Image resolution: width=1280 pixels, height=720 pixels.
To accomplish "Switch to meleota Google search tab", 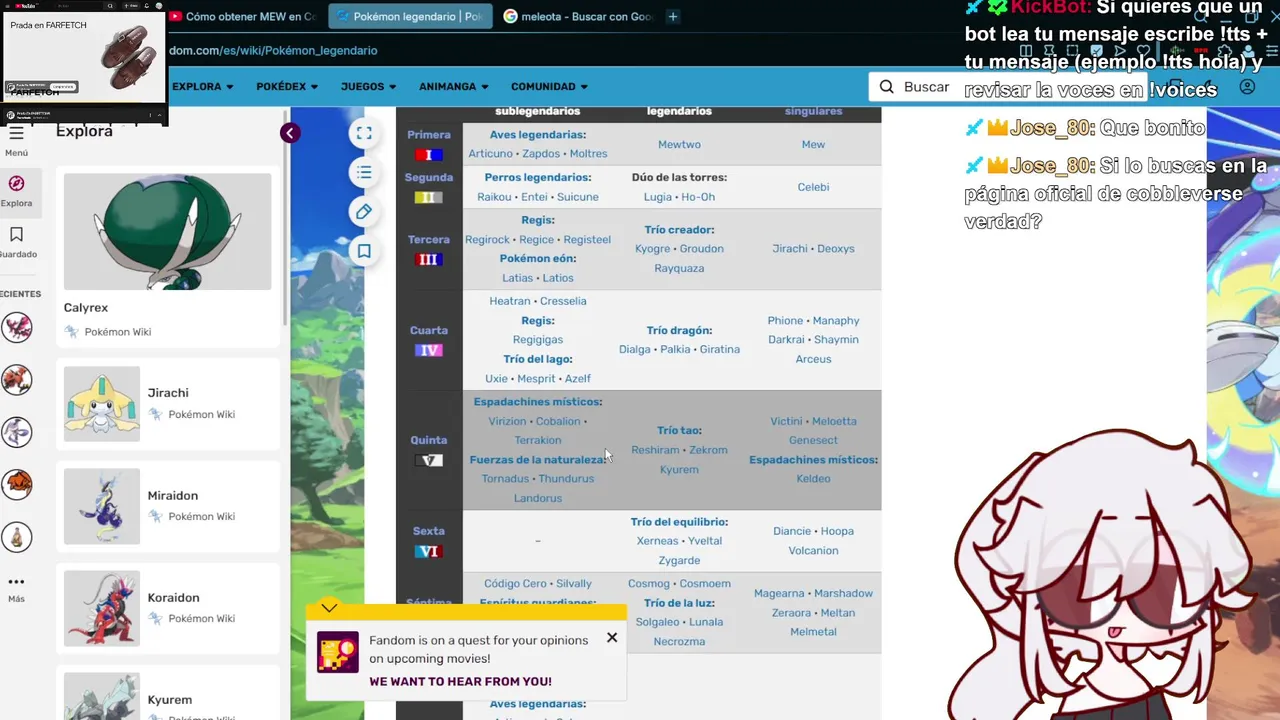I will pos(577,16).
